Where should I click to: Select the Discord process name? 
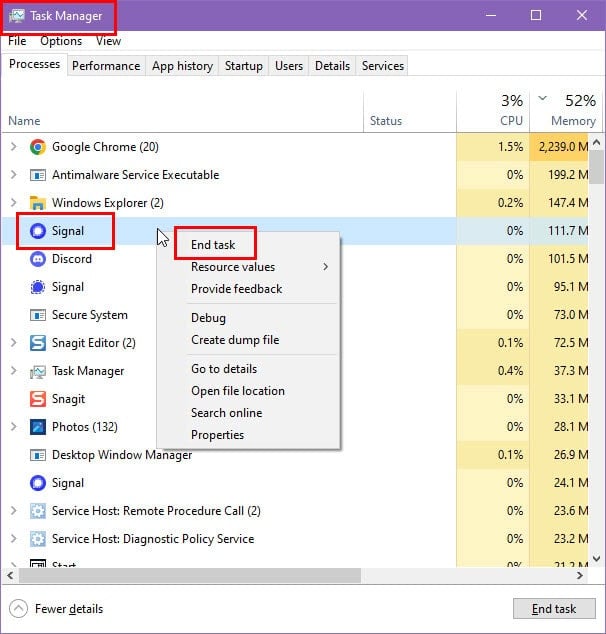coord(72,259)
